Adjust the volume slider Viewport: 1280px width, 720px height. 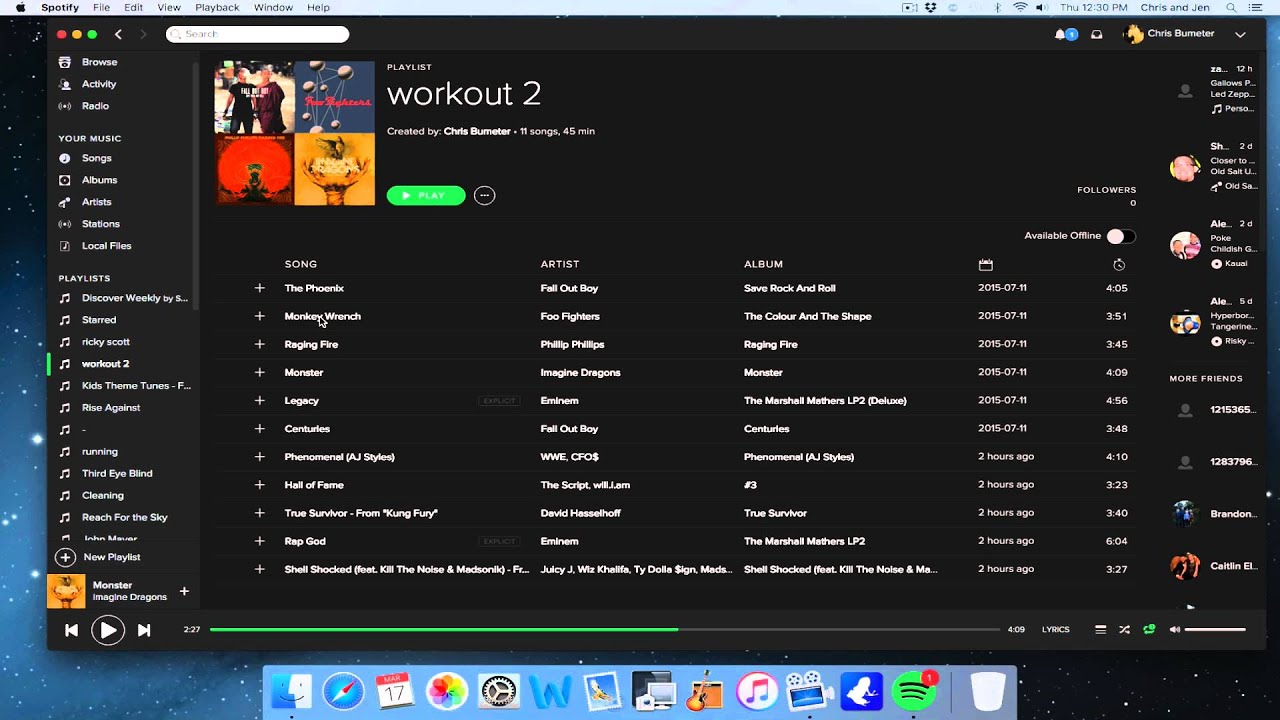coord(1215,630)
